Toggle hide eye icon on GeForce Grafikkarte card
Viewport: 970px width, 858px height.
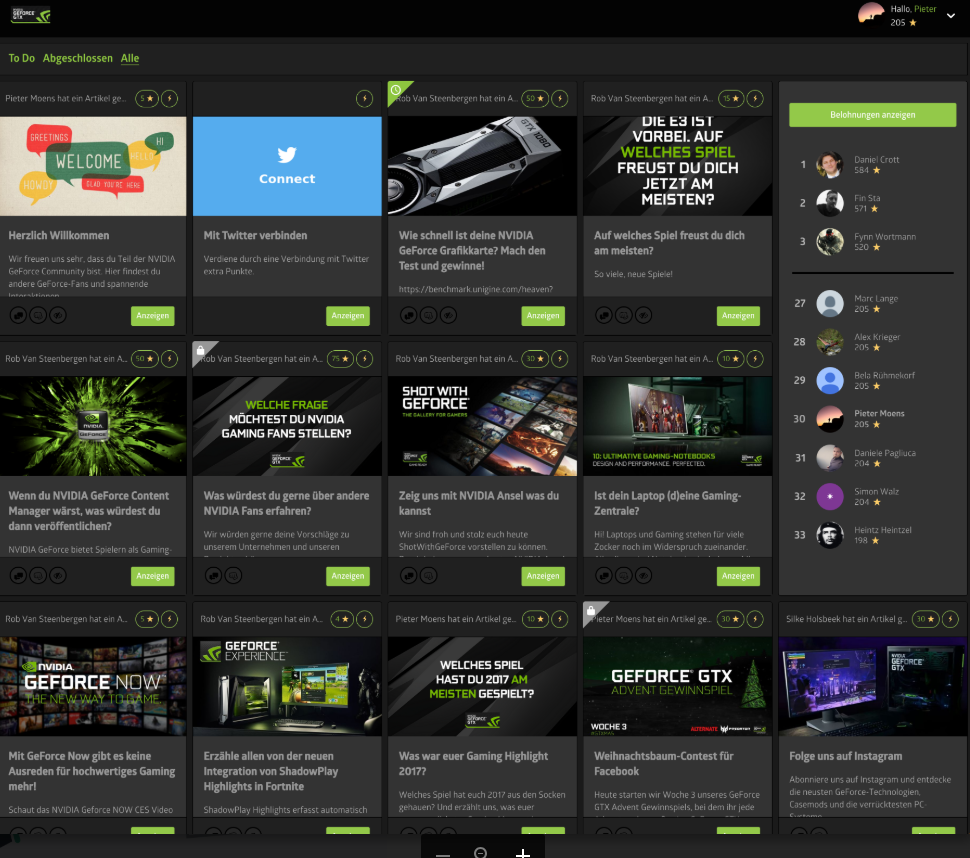click(449, 315)
